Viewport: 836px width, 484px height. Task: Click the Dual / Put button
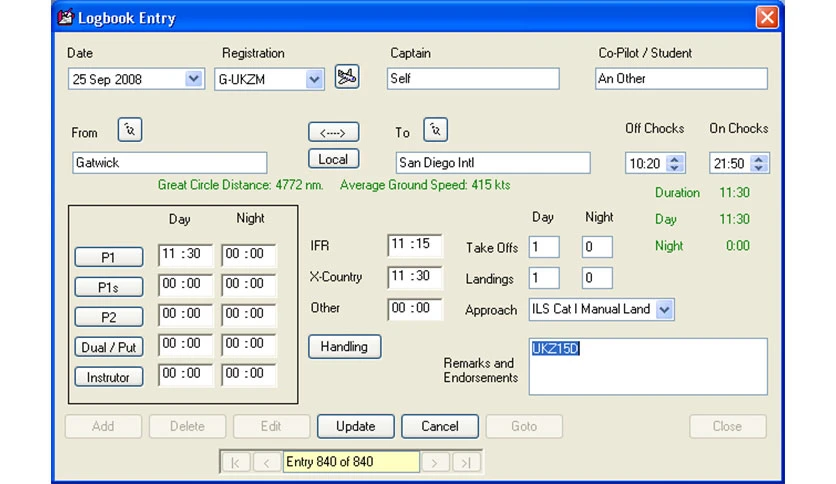(109, 347)
